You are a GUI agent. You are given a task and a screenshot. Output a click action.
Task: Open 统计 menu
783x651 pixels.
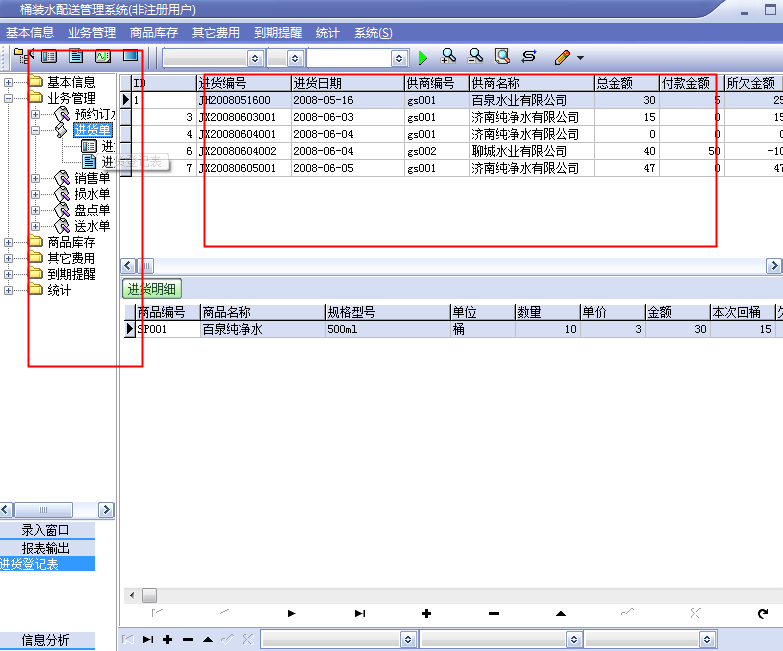tap(328, 32)
